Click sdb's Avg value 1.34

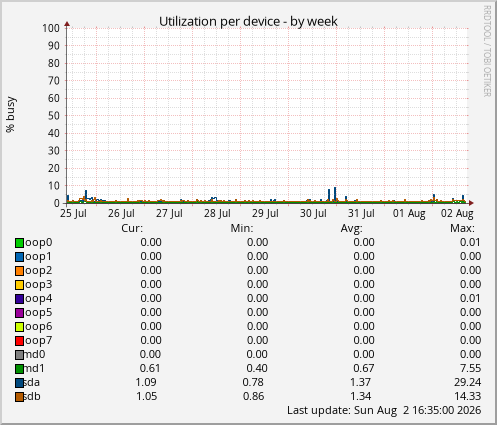pyautogui.click(x=360, y=396)
